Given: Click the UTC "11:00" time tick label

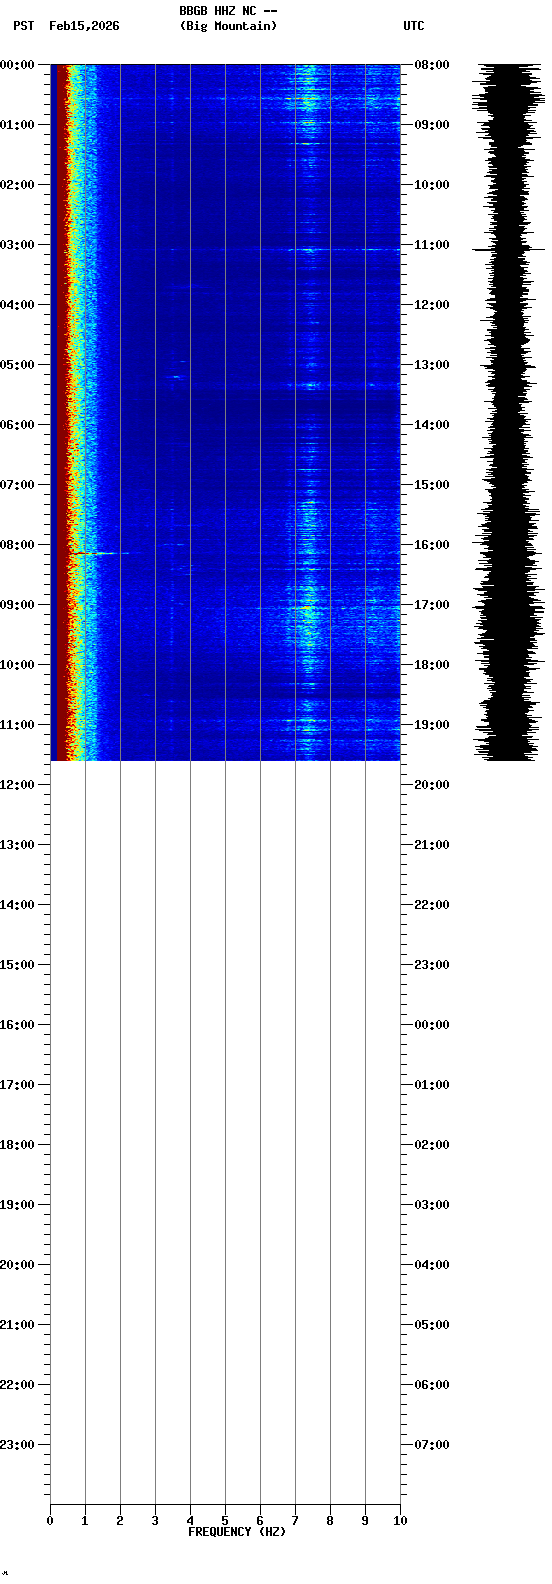Looking at the screenshot, I should click(x=432, y=245).
